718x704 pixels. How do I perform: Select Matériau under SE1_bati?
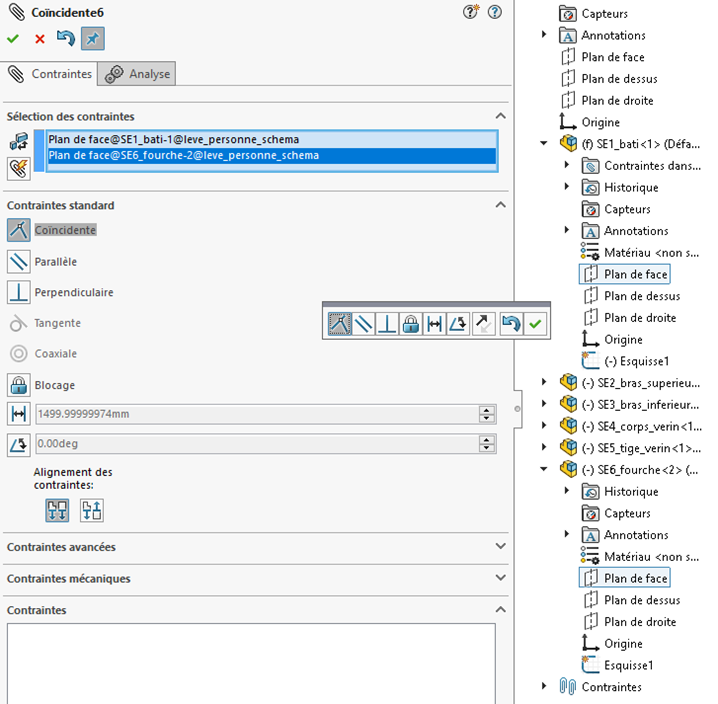640,252
